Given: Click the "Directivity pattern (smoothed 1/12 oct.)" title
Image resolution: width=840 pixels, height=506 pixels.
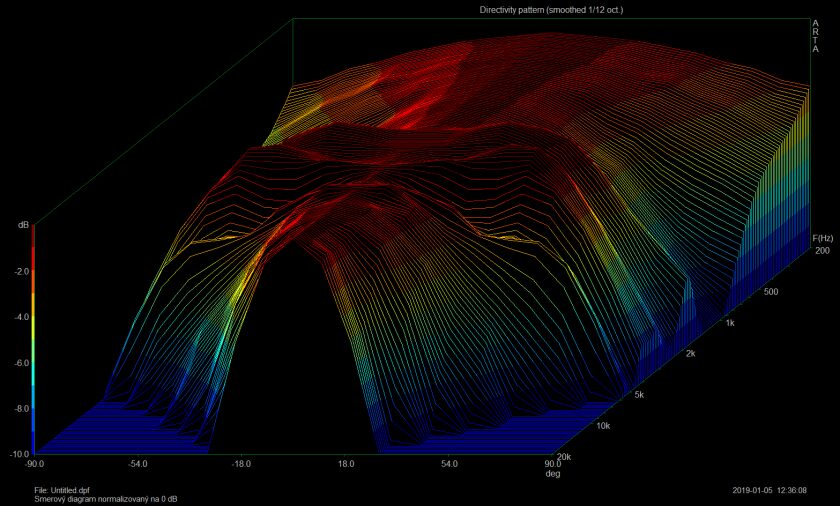Looking at the screenshot, I should (x=551, y=10).
